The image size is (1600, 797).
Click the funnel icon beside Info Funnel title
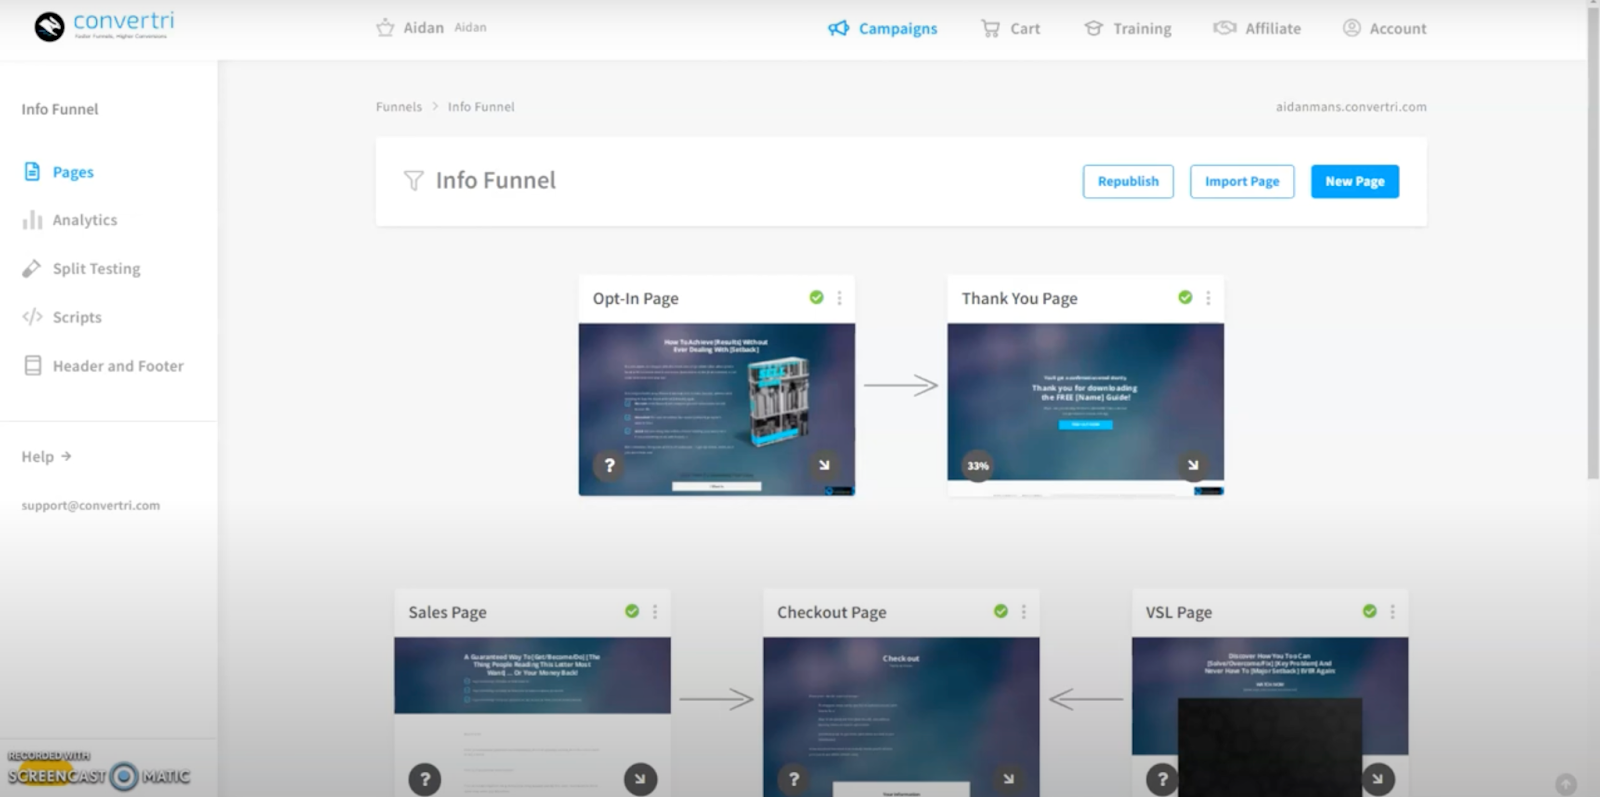pos(413,181)
